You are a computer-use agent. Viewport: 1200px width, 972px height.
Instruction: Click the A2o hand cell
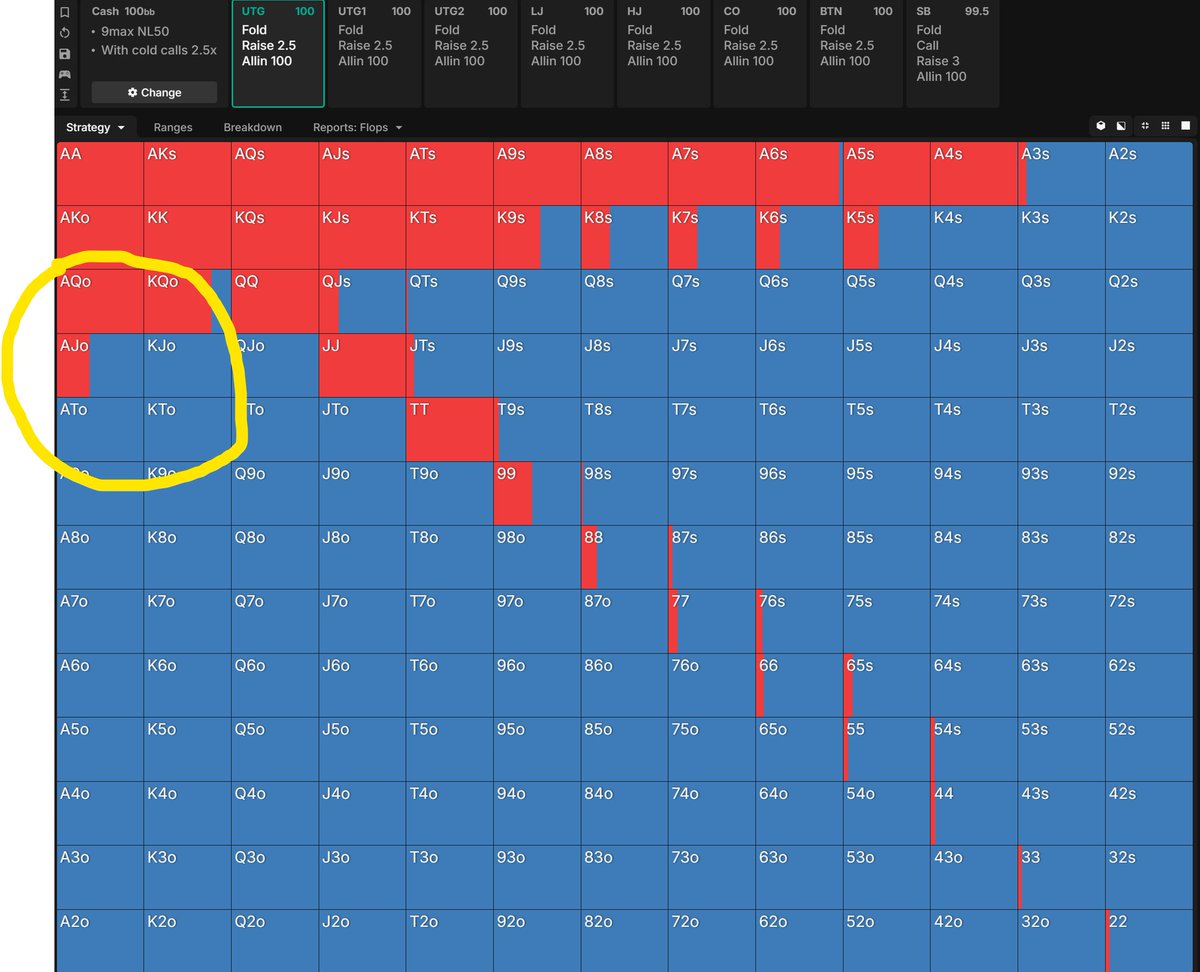tap(100, 941)
